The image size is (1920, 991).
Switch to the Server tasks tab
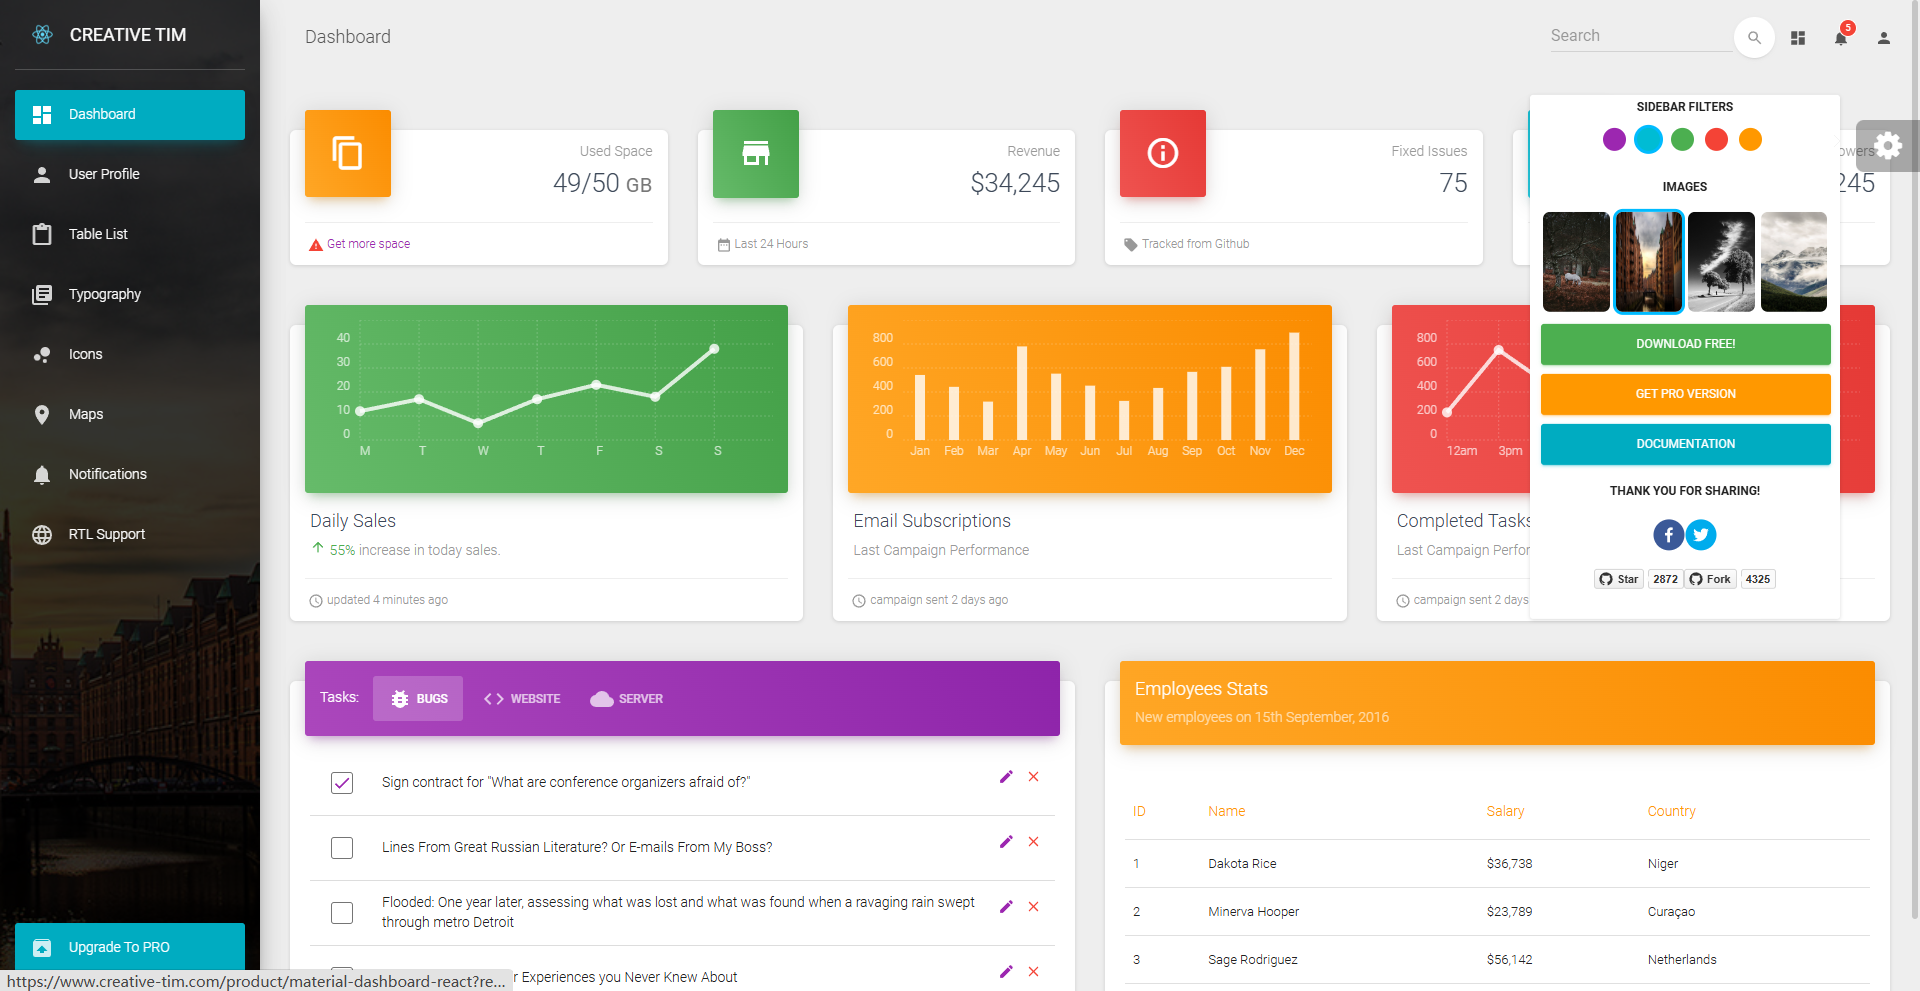click(627, 699)
